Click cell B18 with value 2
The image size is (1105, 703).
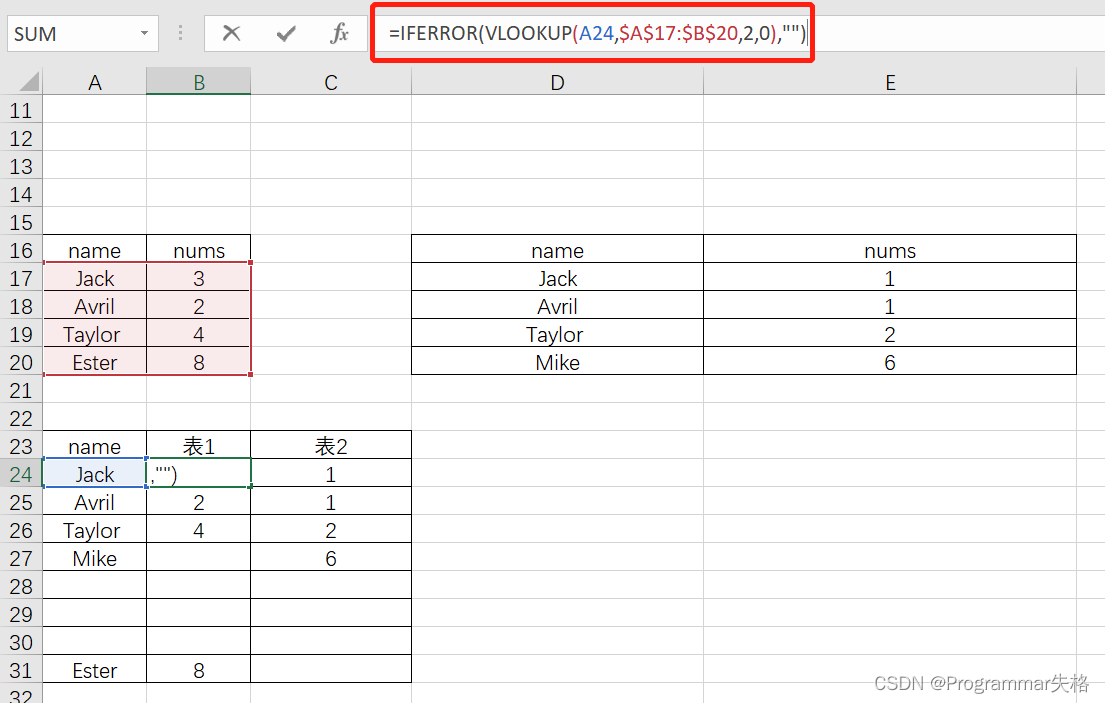pos(199,306)
